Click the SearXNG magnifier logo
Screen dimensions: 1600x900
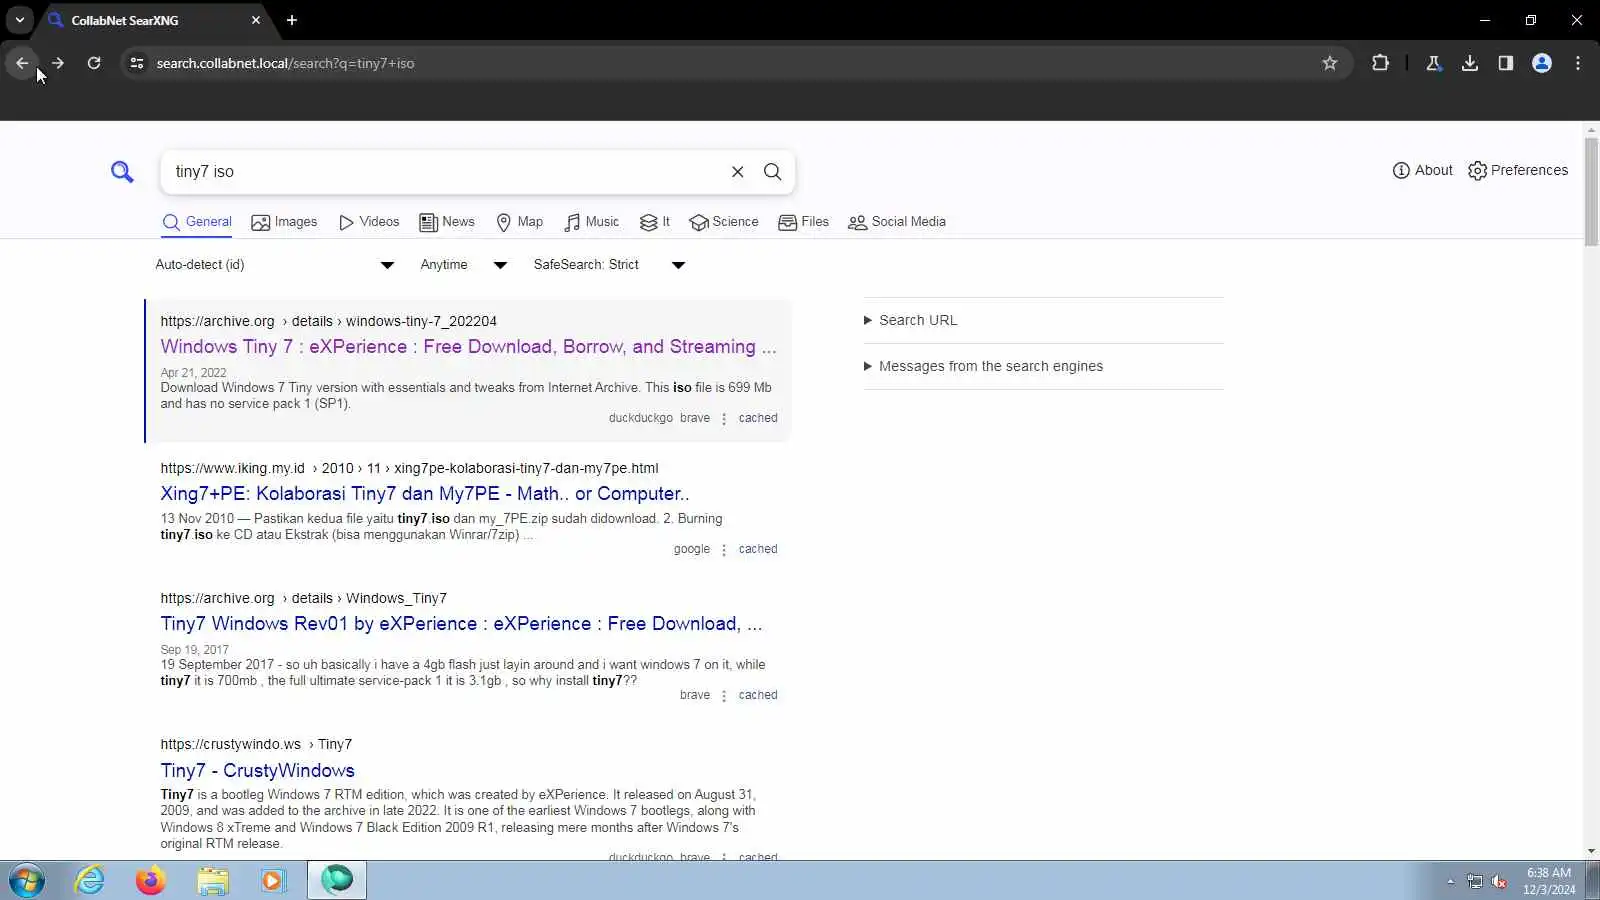[x=122, y=172]
